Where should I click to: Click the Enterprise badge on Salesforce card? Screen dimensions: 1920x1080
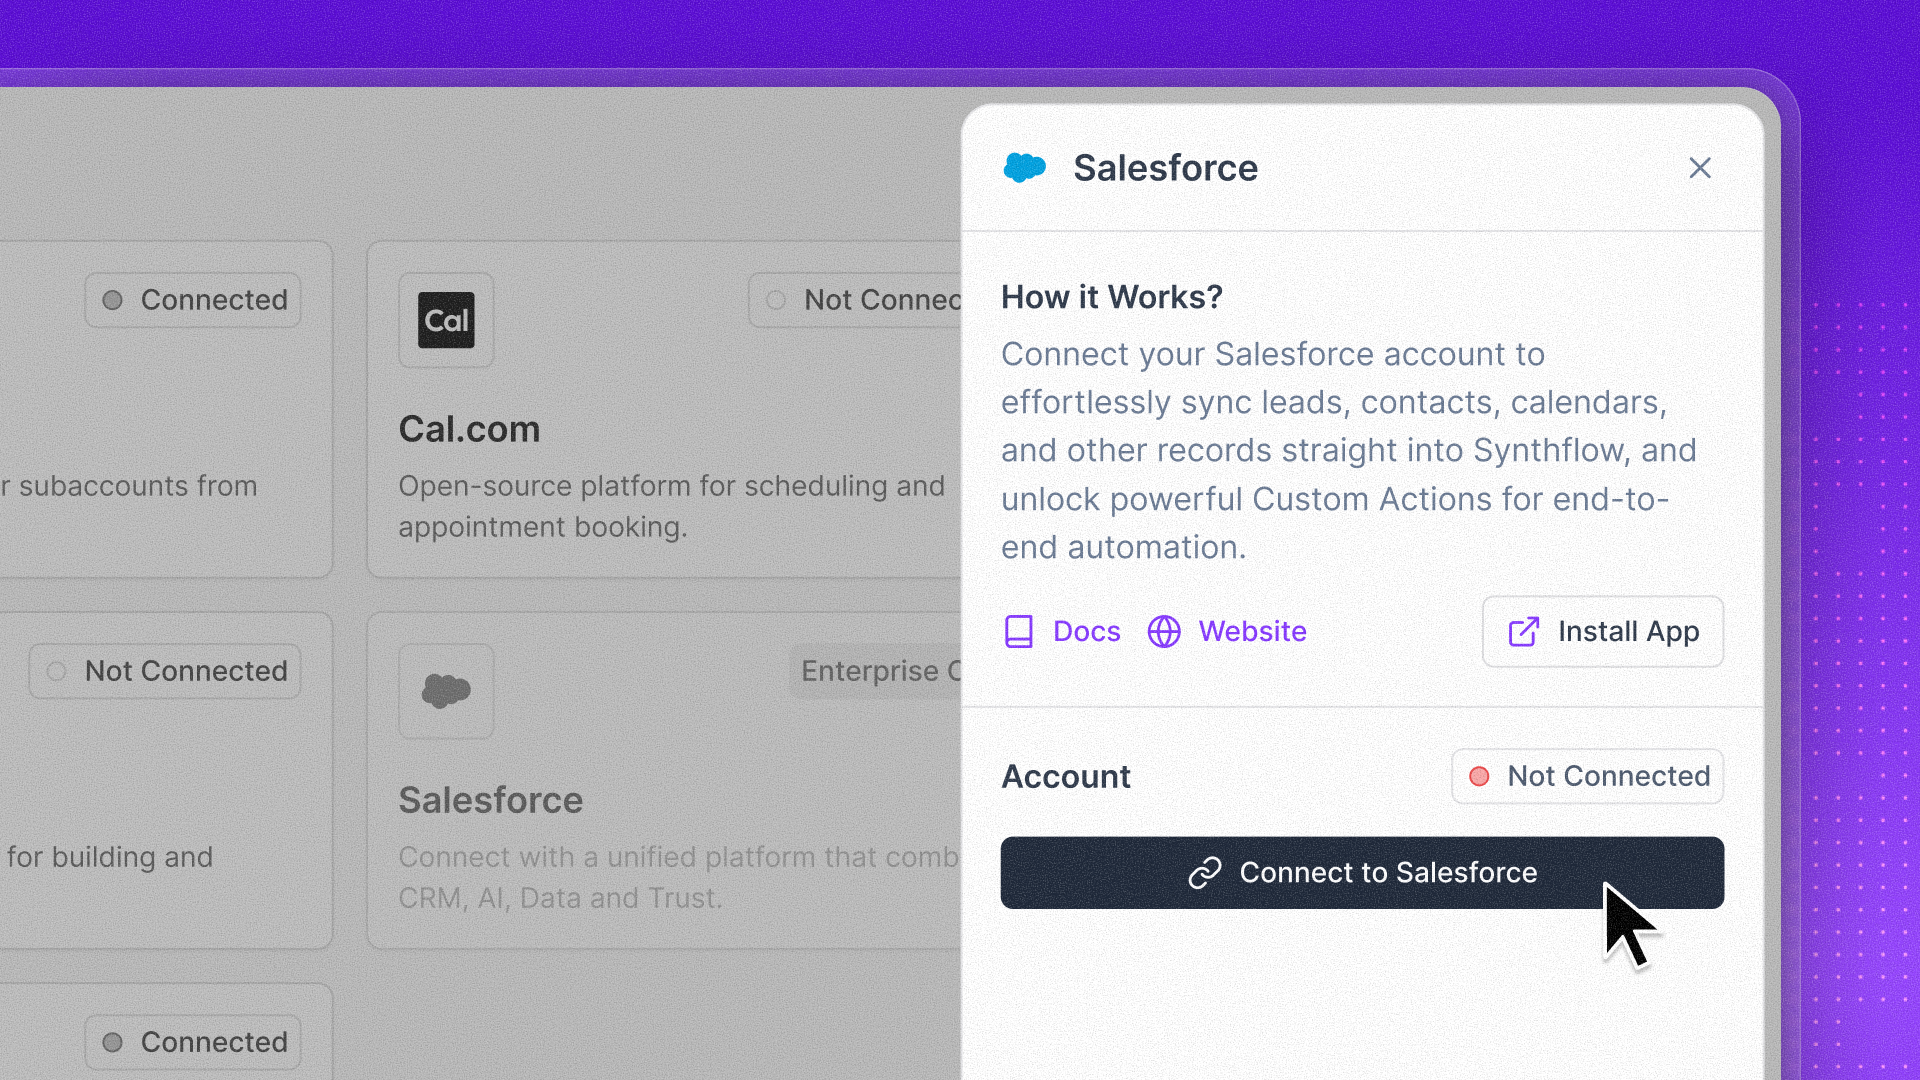pyautogui.click(x=877, y=671)
